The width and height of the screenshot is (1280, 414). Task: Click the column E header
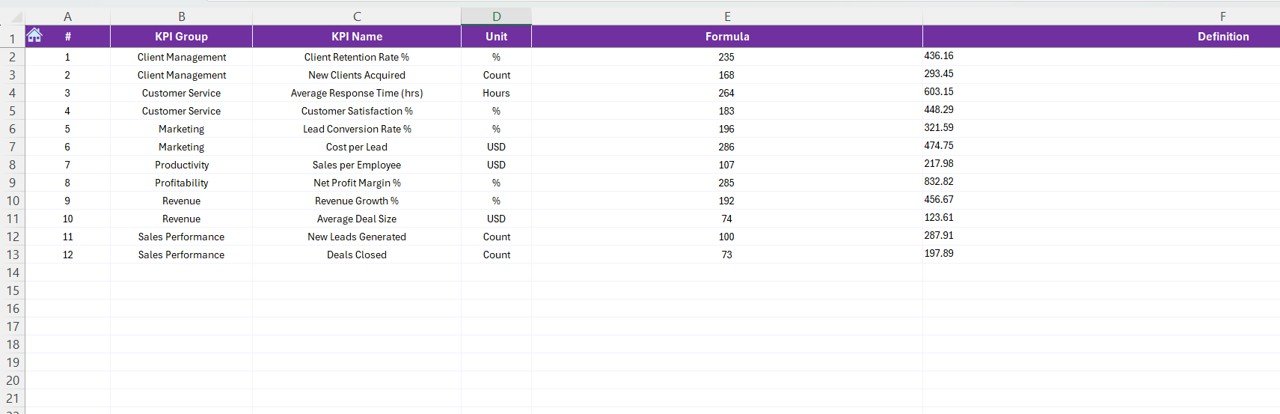(726, 17)
